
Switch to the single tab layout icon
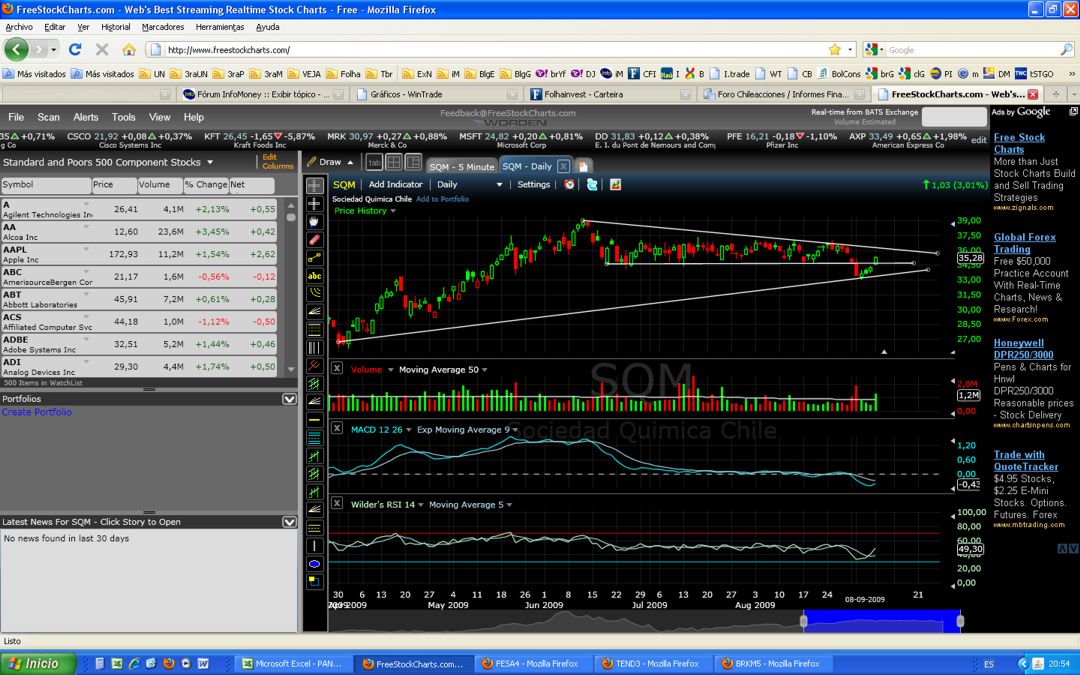coord(374,163)
